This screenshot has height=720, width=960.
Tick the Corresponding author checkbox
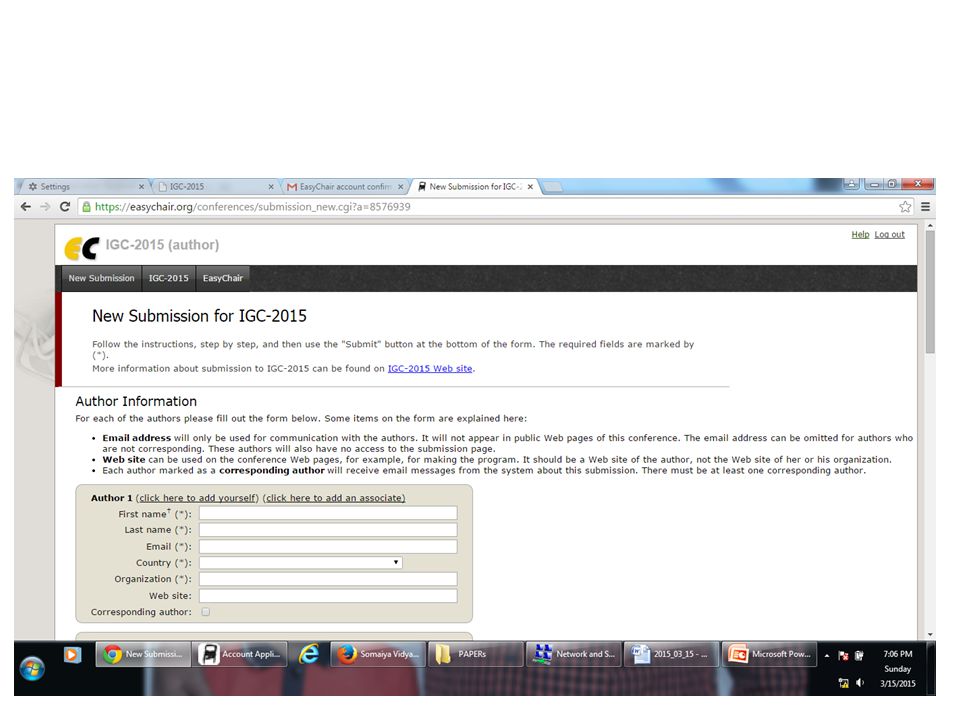206,612
